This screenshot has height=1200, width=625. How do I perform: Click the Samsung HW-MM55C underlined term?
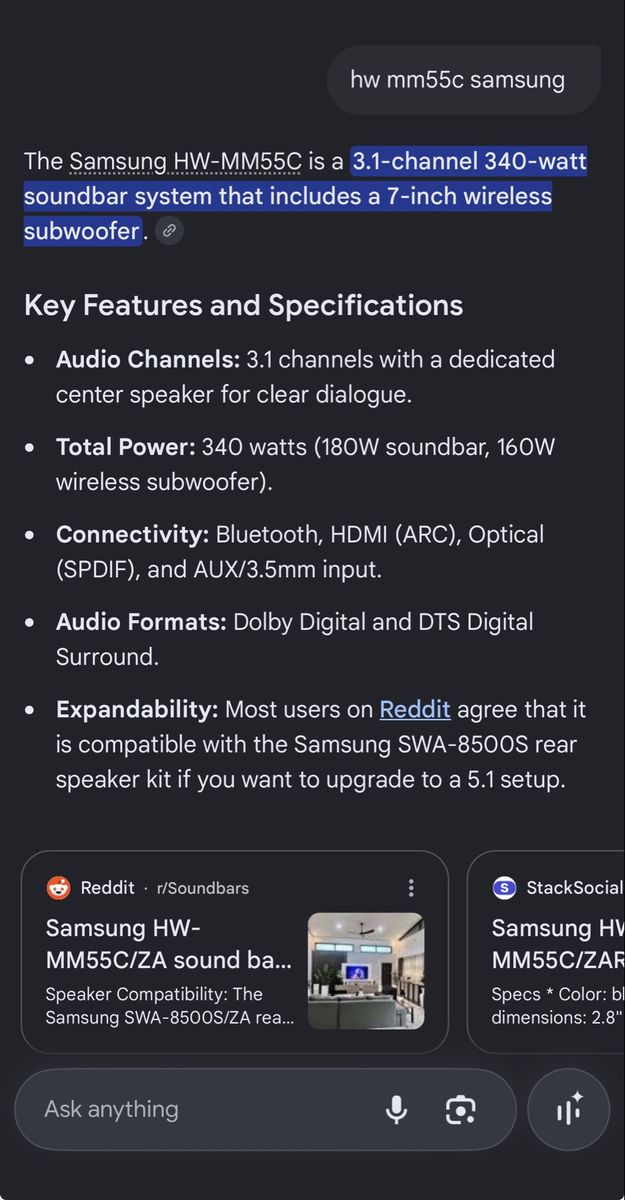(x=185, y=162)
